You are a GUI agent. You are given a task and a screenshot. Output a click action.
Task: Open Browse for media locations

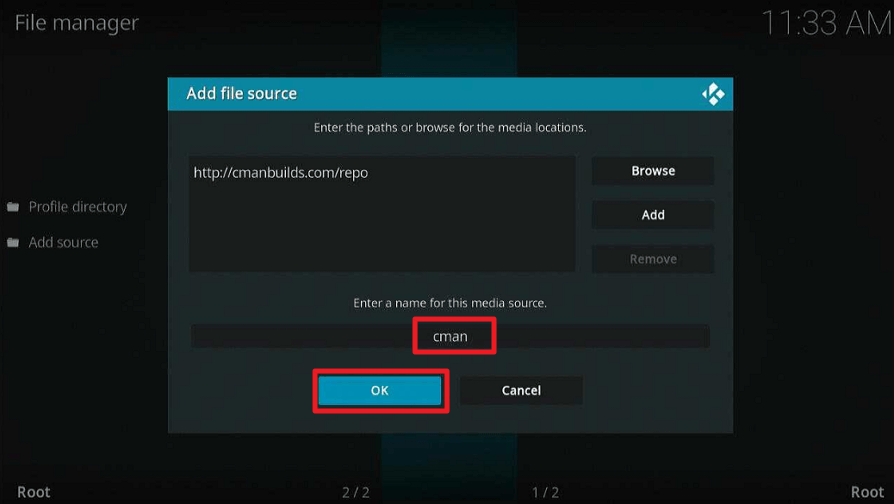point(653,171)
